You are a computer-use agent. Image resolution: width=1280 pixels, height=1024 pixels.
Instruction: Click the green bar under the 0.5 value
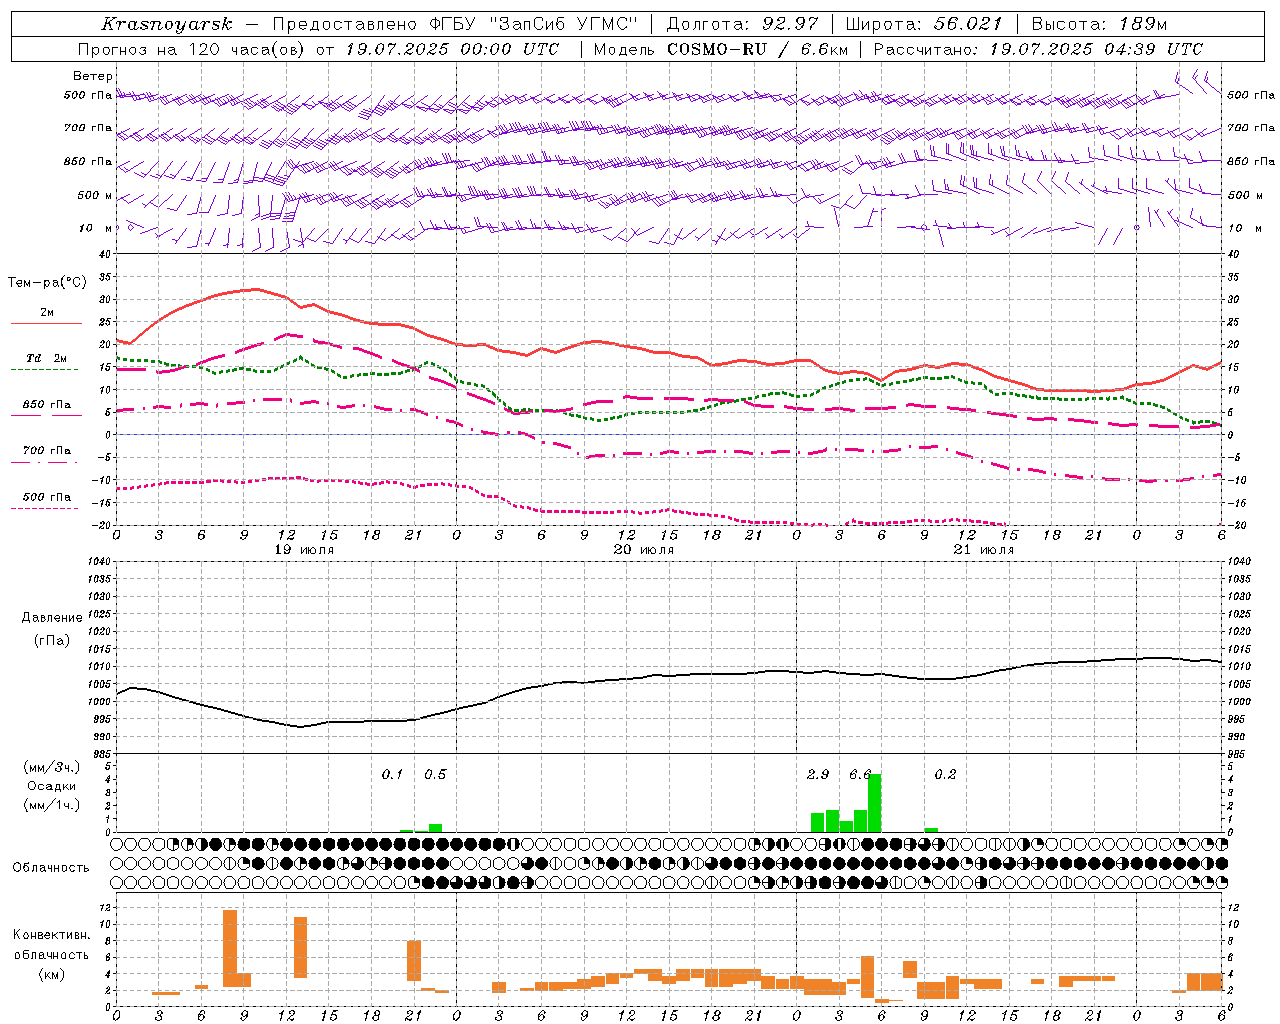point(435,828)
